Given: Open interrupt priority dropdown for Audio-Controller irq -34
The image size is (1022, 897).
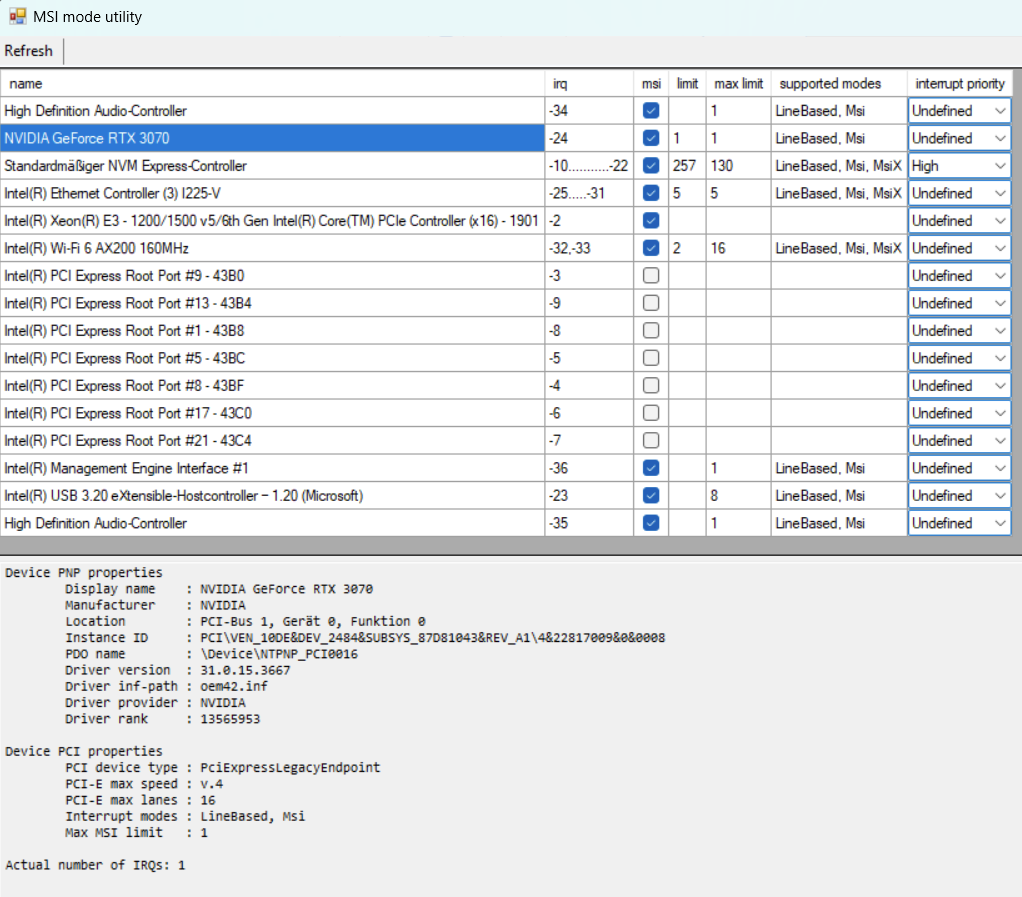Looking at the screenshot, I should click(959, 111).
